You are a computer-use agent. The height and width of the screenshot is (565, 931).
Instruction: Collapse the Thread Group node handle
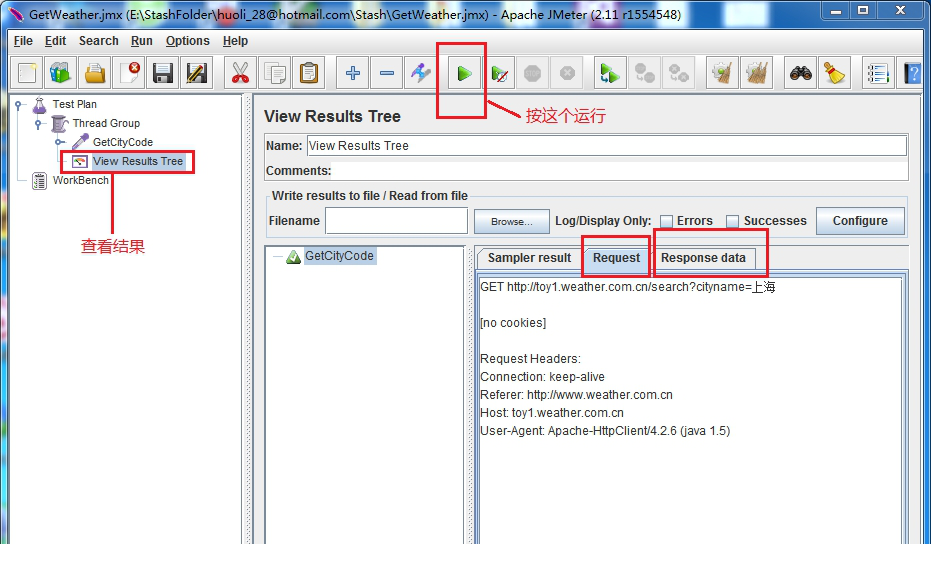point(39,124)
